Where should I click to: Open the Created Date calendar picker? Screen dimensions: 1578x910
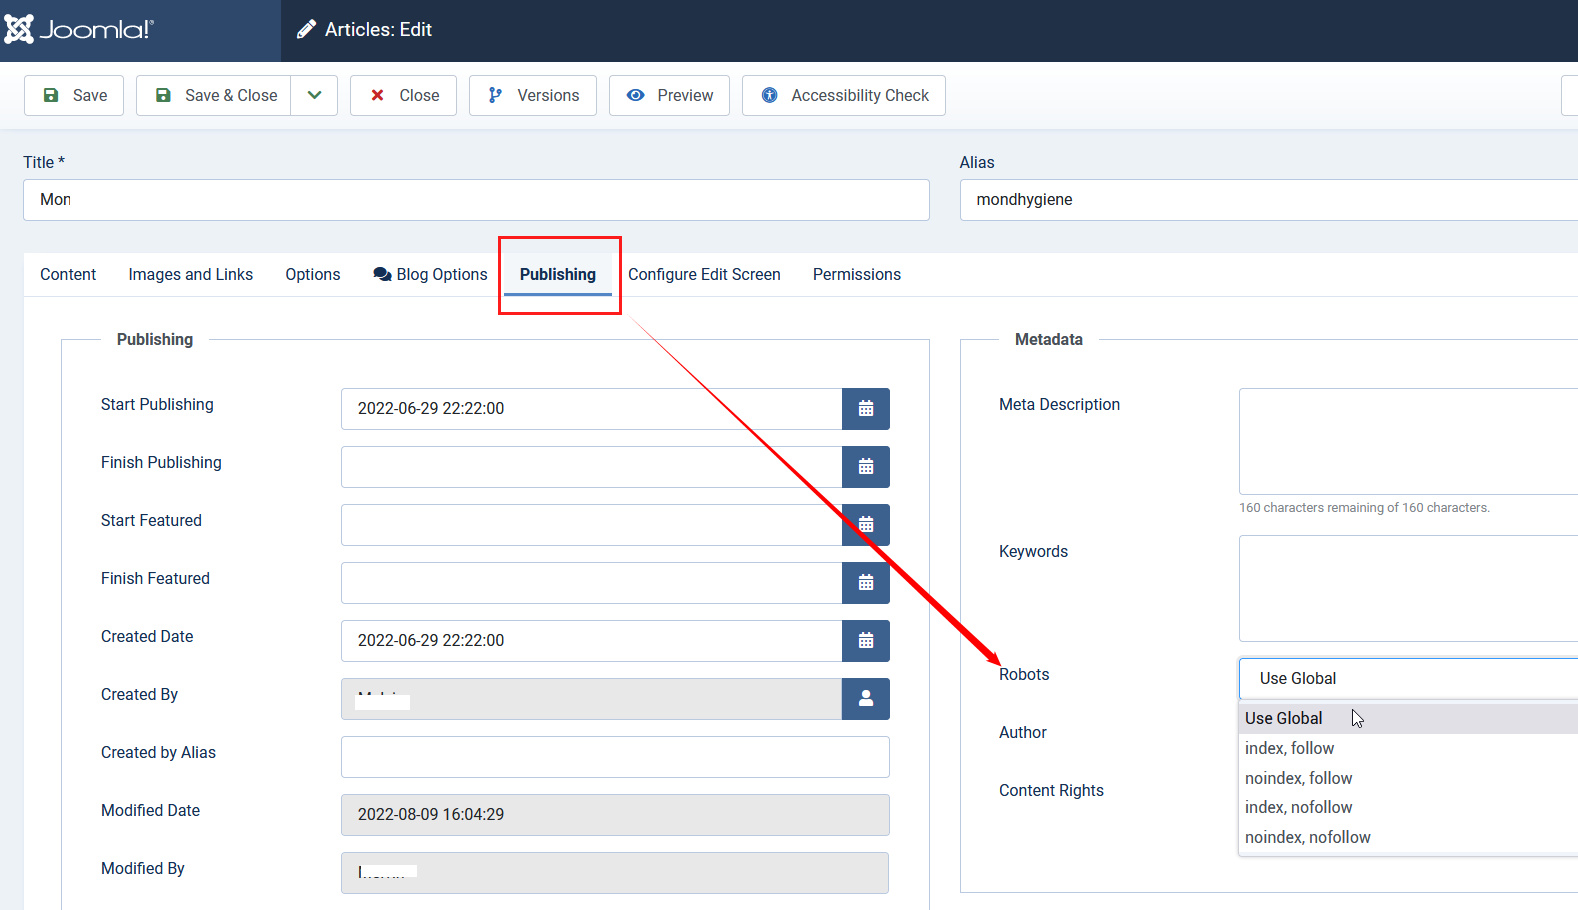click(x=865, y=641)
